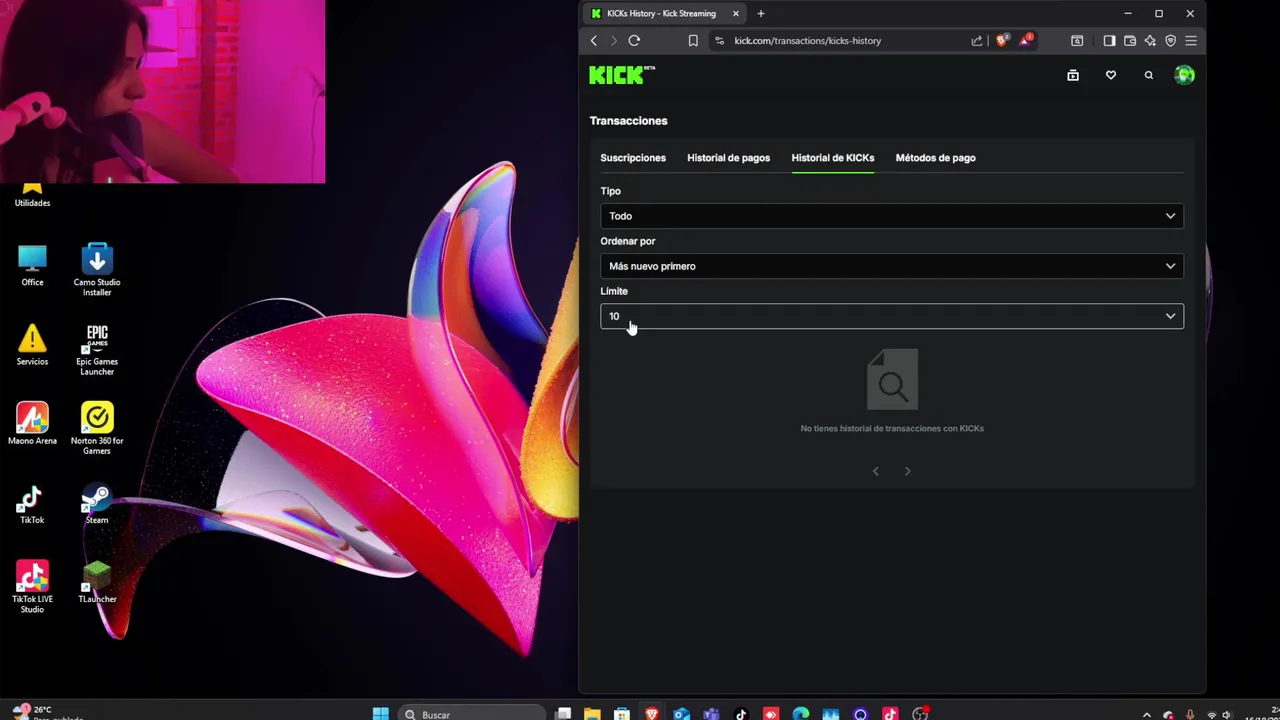Viewport: 1280px width, 720px height.
Task: Click the Kick logo to go home
Action: 621,75
